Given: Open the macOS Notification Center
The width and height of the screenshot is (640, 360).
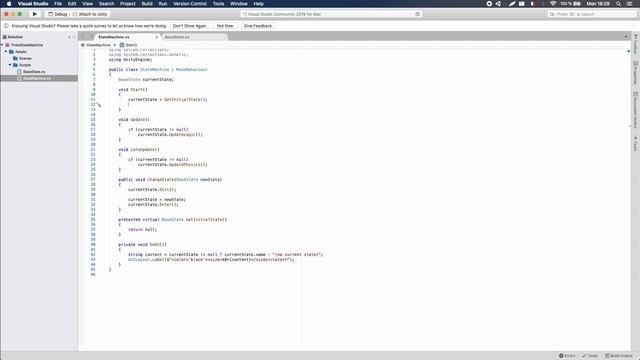Looking at the screenshot, I should point(629,4).
